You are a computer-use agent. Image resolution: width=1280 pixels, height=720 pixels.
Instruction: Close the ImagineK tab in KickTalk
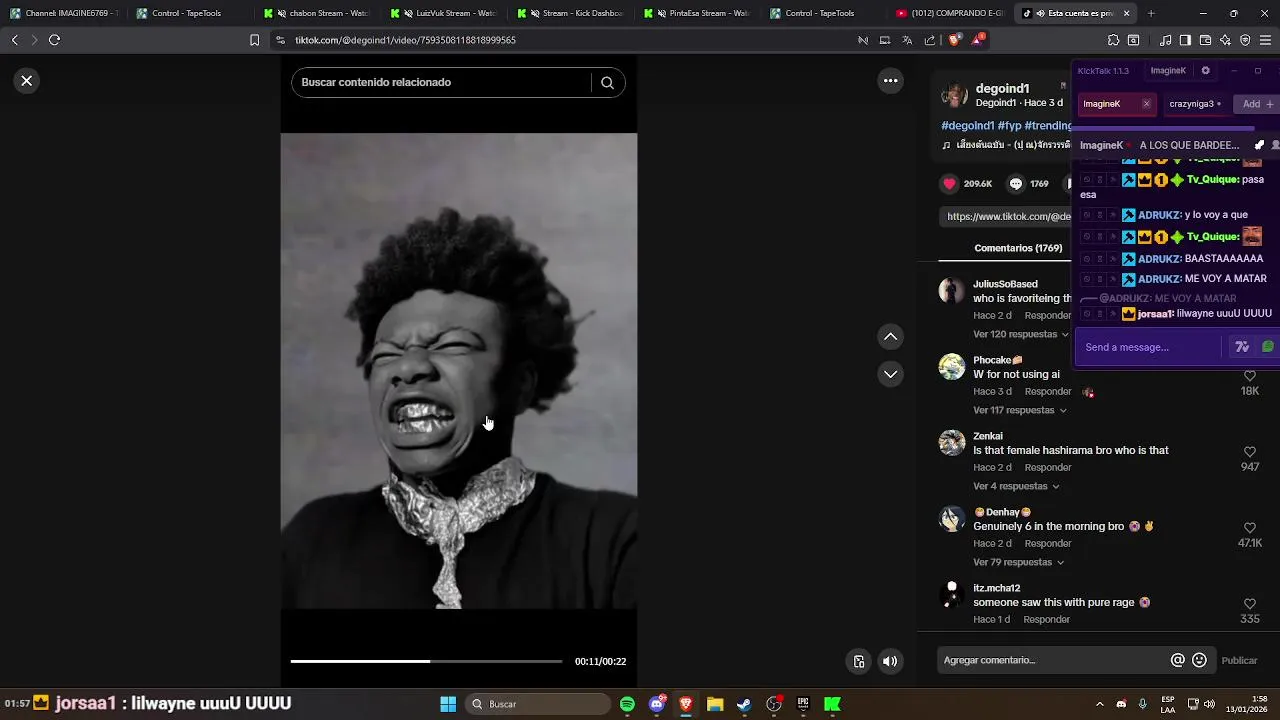pos(1146,104)
